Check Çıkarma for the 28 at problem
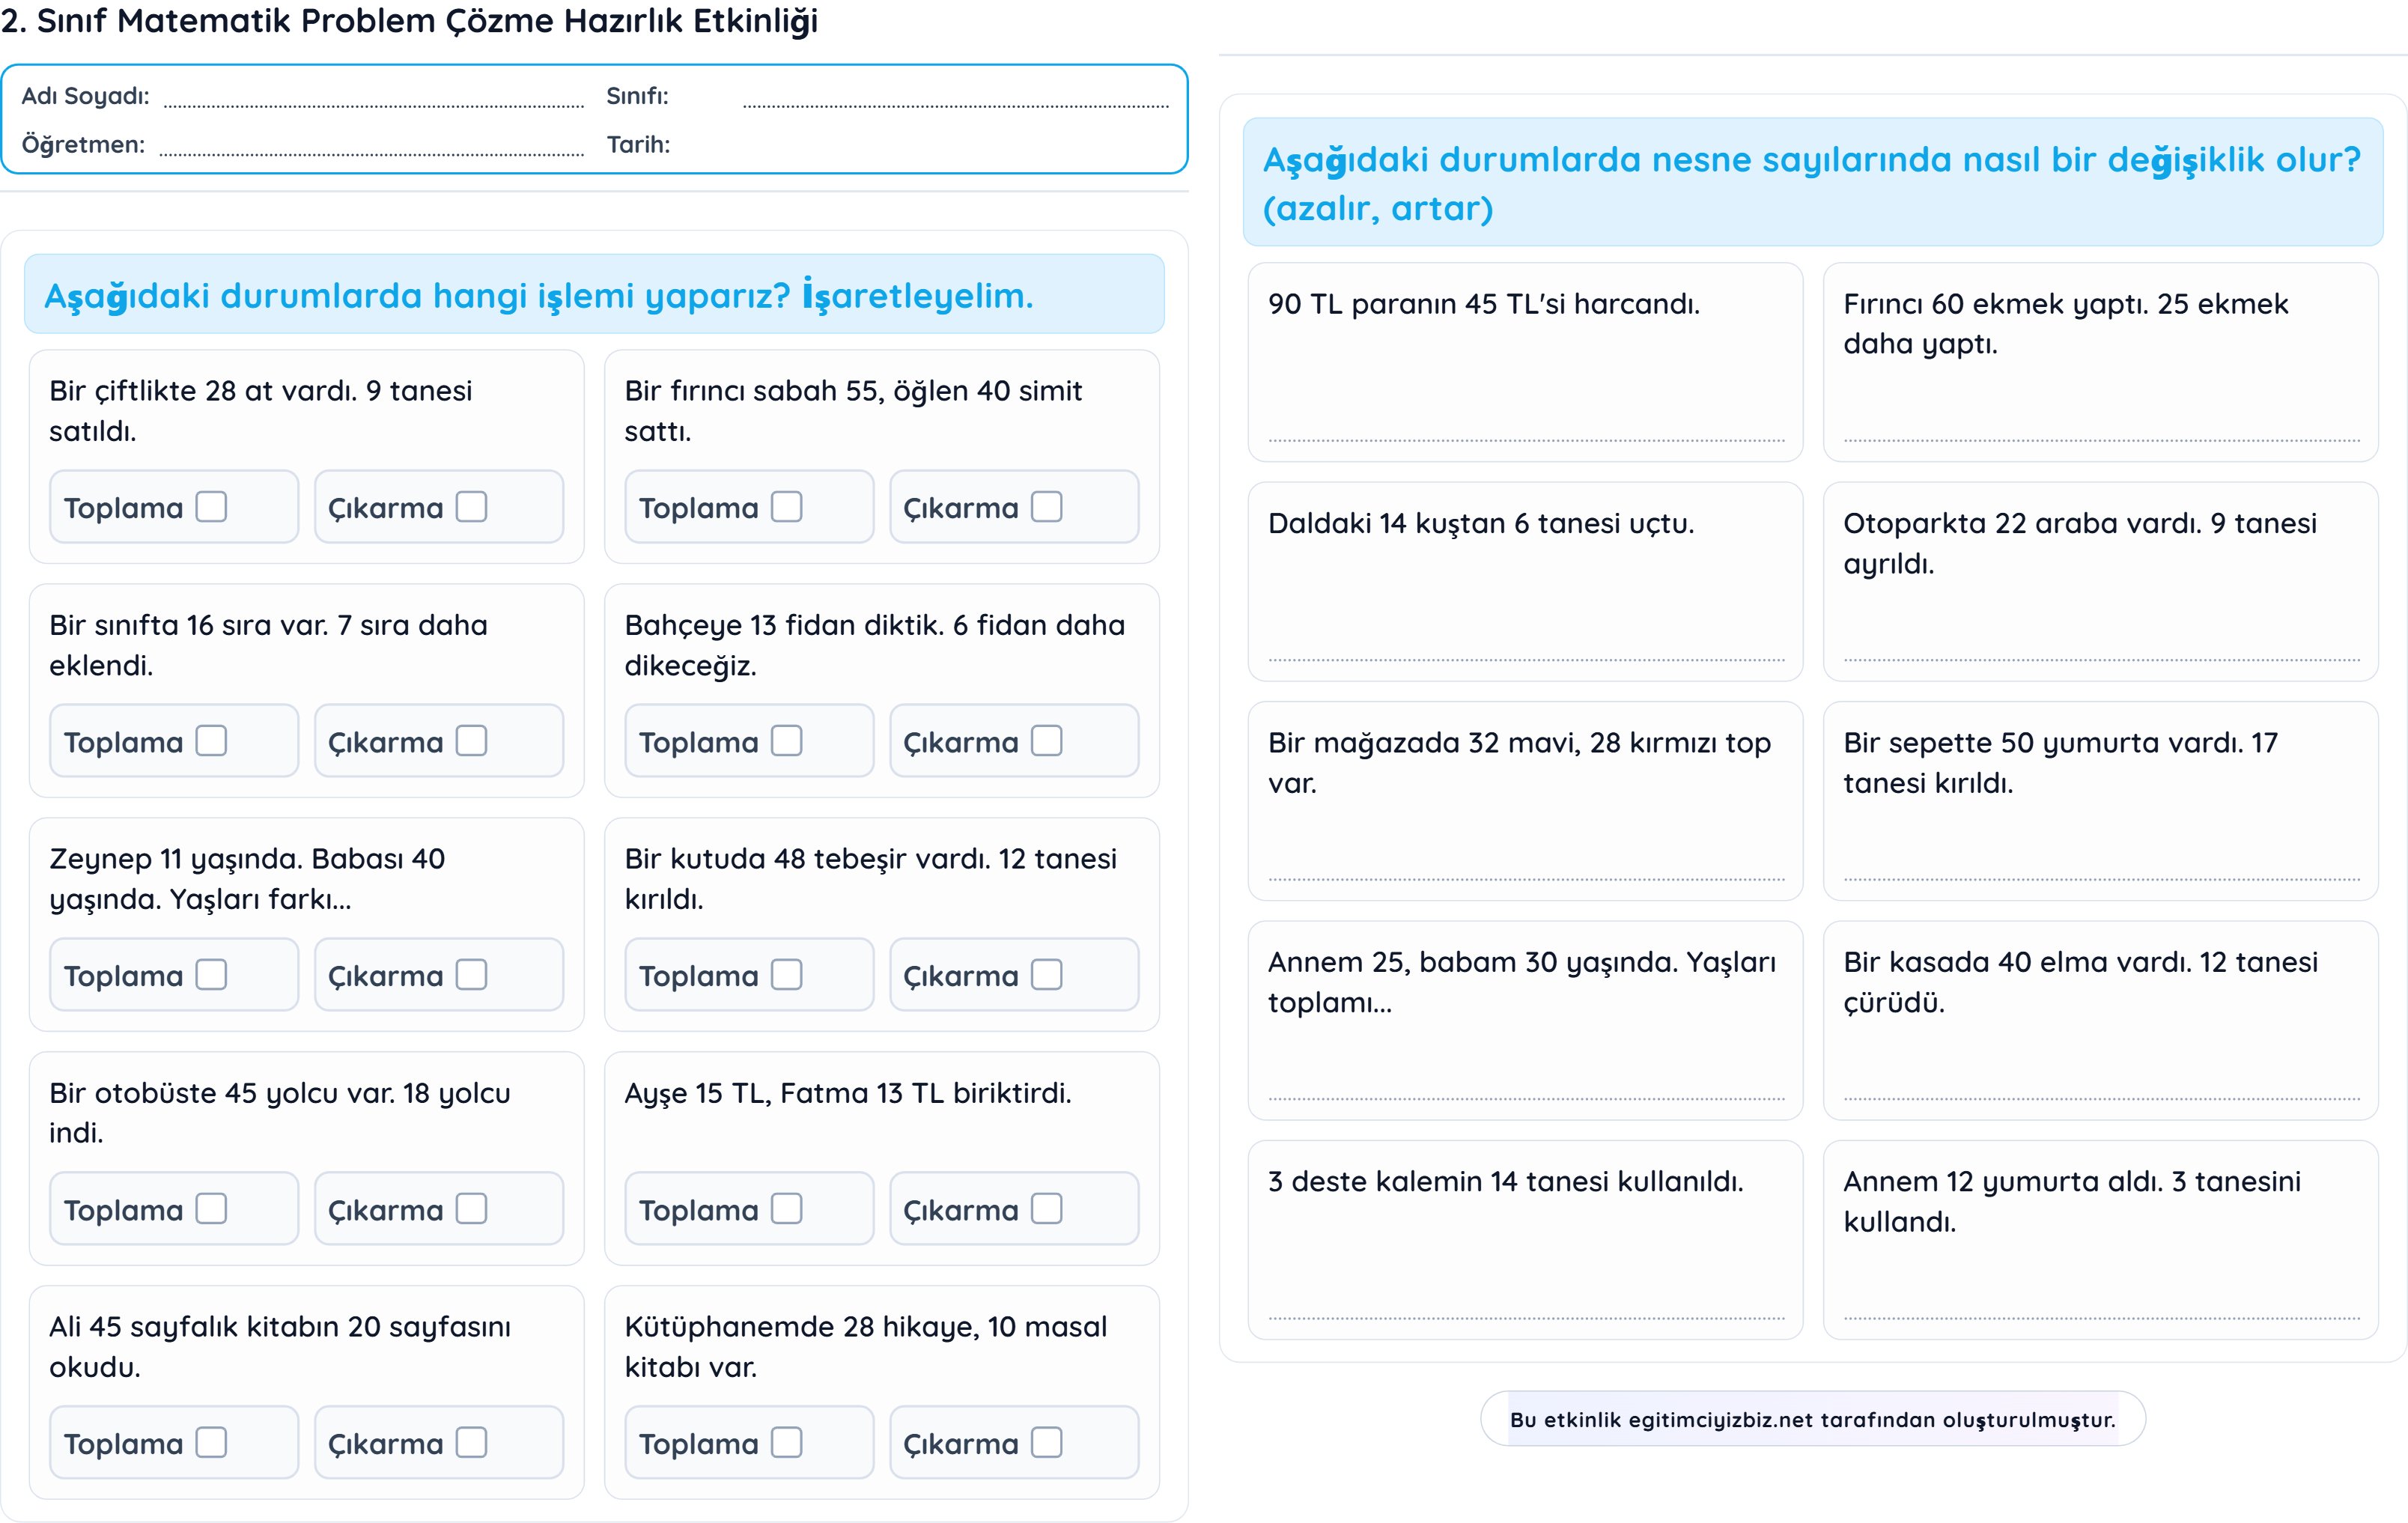 pos(471,507)
